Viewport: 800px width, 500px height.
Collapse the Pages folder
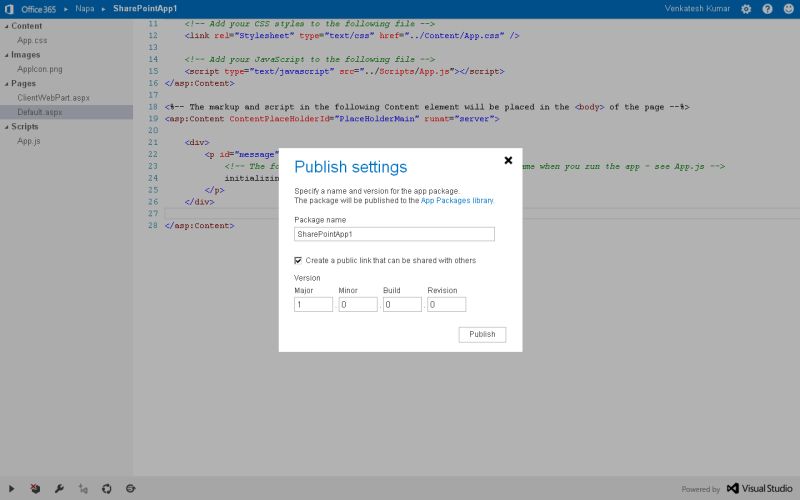pos(7,83)
